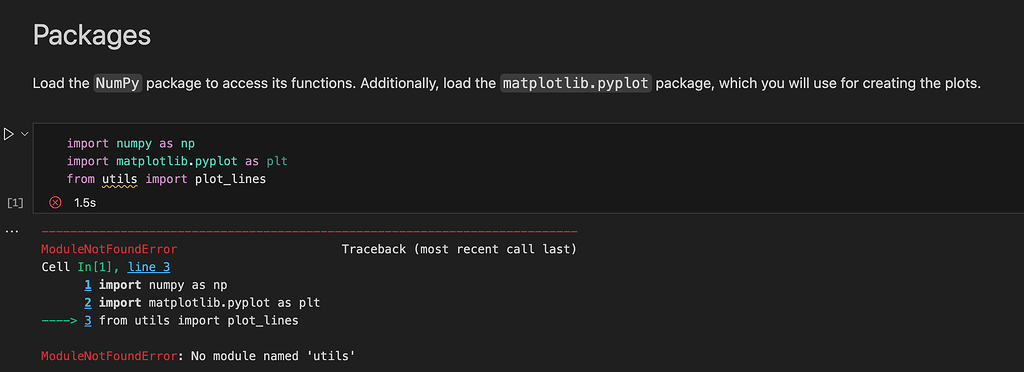The height and width of the screenshot is (372, 1024).
Task: Open the run options chevron beside play
Action: pyautogui.click(x=25, y=134)
